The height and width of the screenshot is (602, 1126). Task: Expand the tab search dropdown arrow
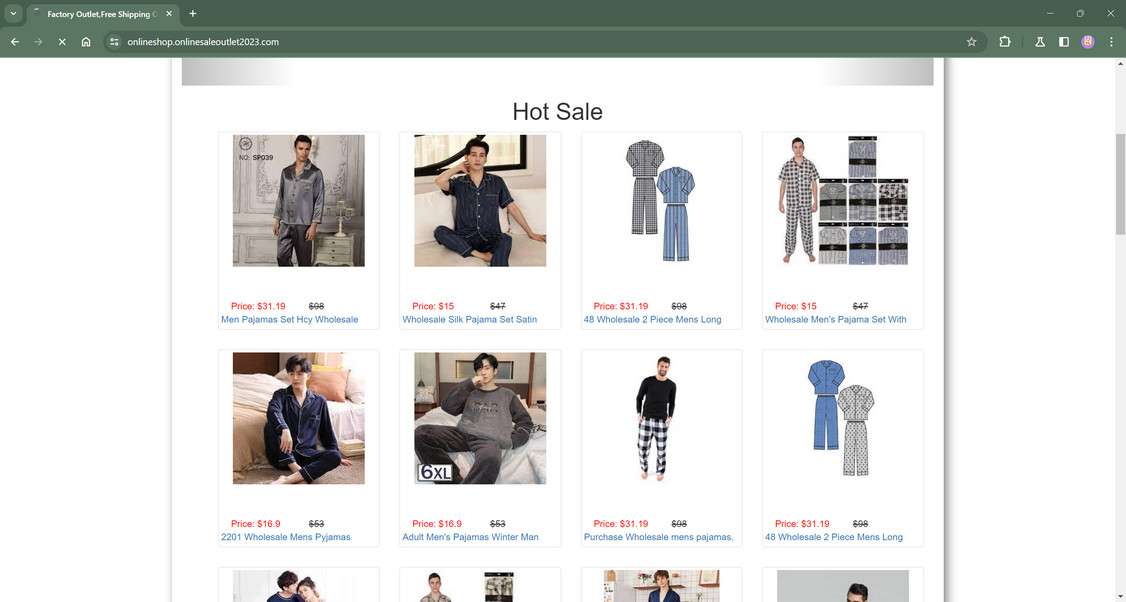click(x=13, y=14)
